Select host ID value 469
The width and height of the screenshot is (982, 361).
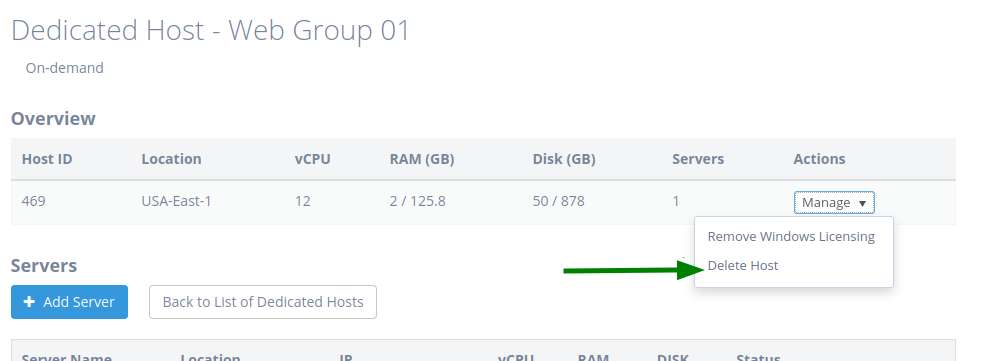[x=33, y=202]
